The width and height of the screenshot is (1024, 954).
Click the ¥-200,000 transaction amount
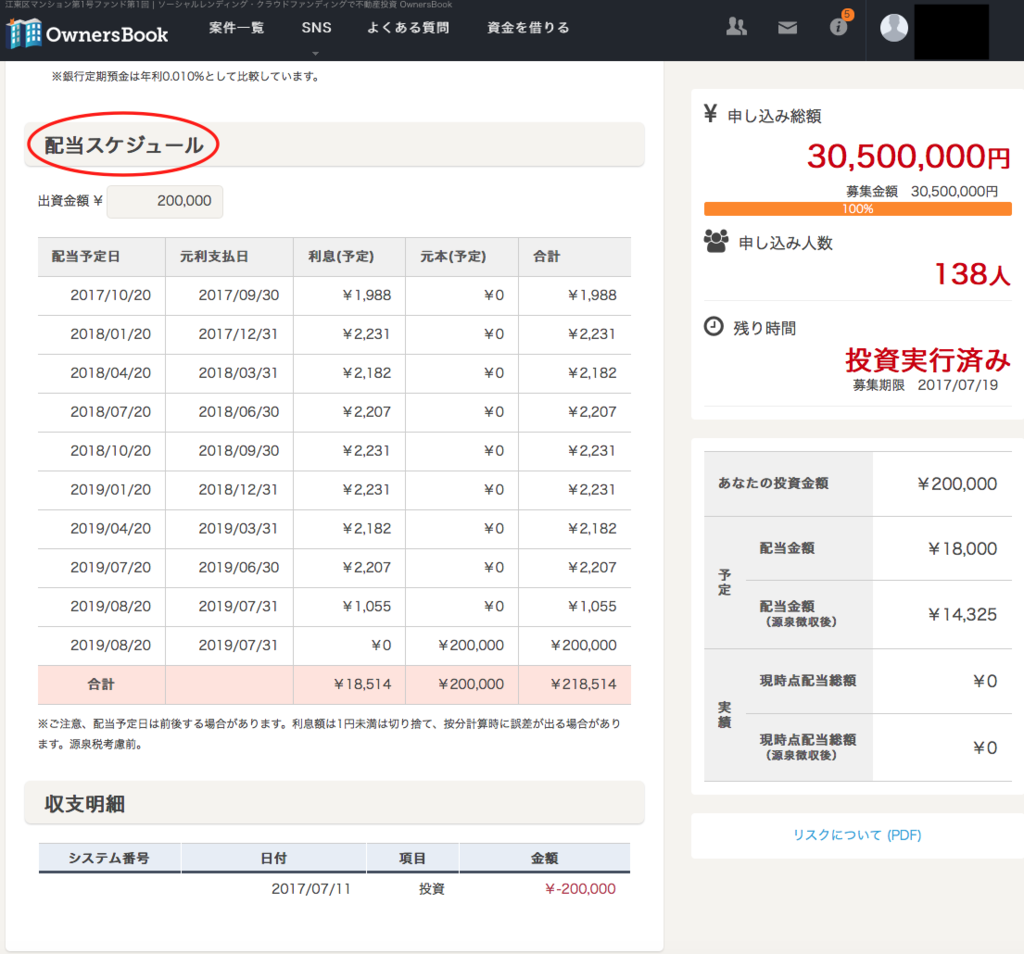tap(580, 889)
